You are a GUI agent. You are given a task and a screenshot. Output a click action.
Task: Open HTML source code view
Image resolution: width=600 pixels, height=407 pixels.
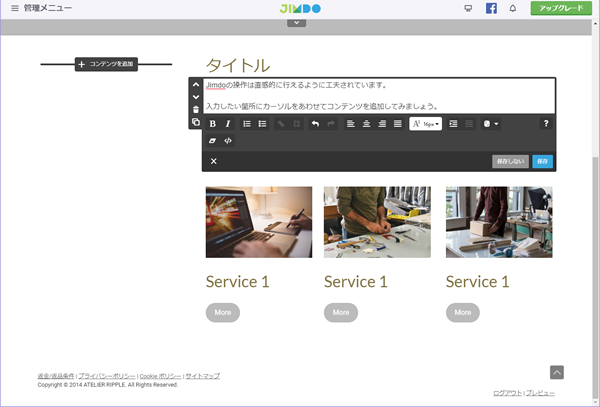[x=228, y=141]
